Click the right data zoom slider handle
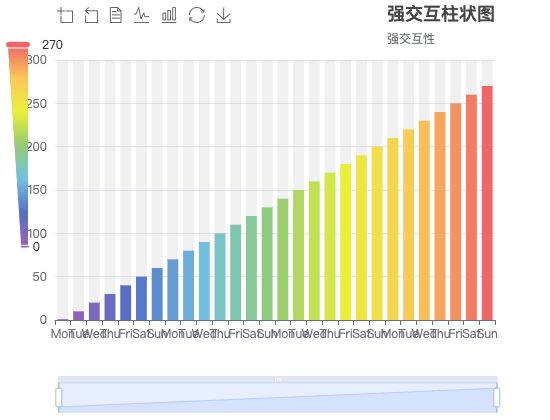The height and width of the screenshot is (420, 550). point(497,397)
